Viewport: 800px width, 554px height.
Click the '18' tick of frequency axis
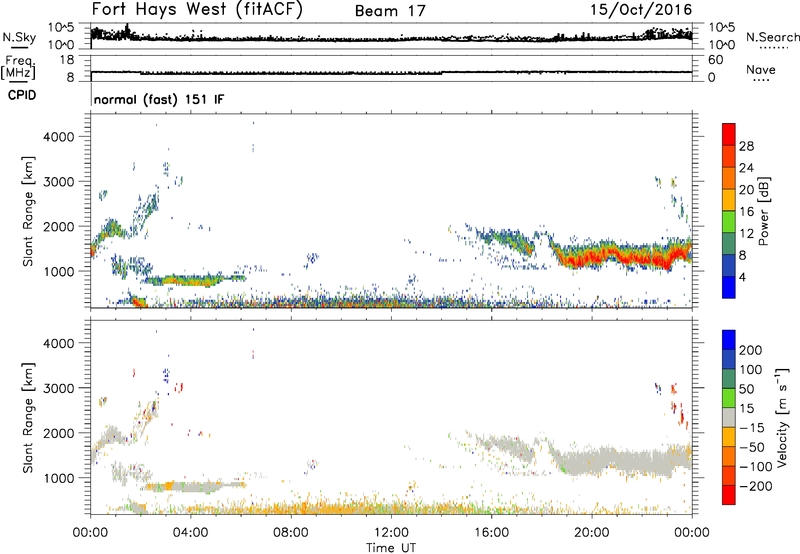(x=67, y=60)
